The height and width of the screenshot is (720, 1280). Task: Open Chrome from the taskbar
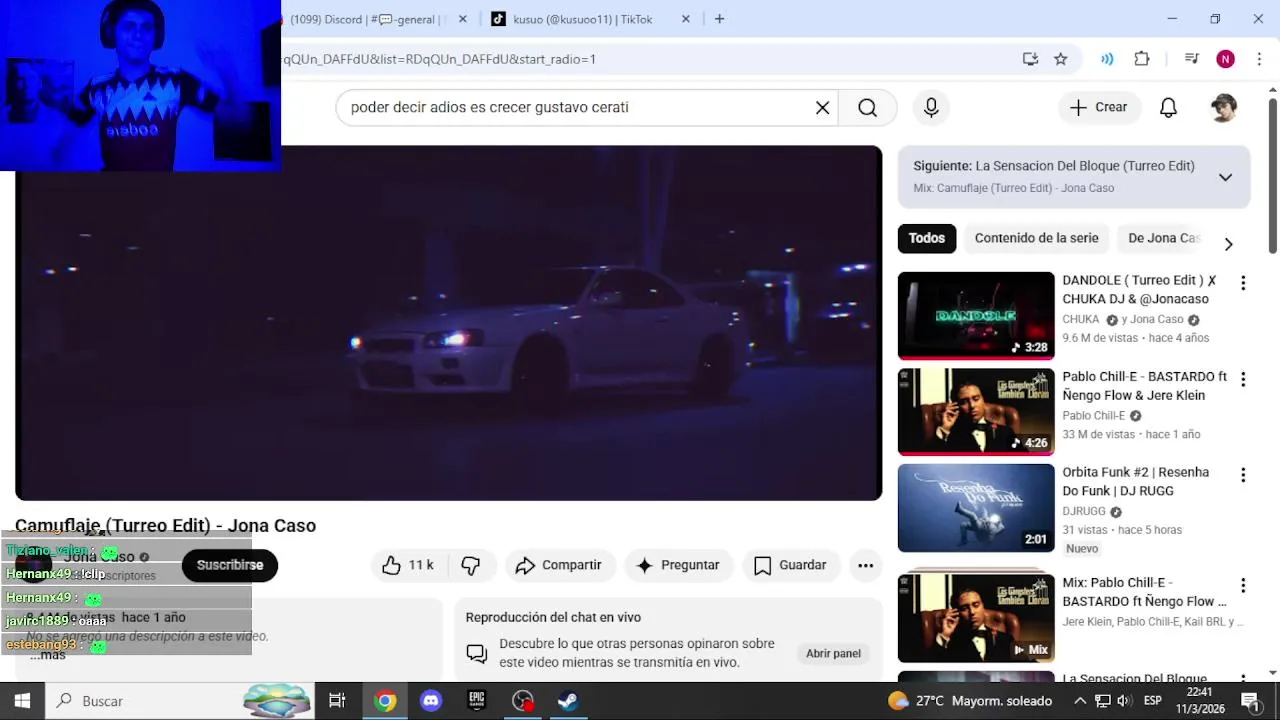tap(385, 701)
